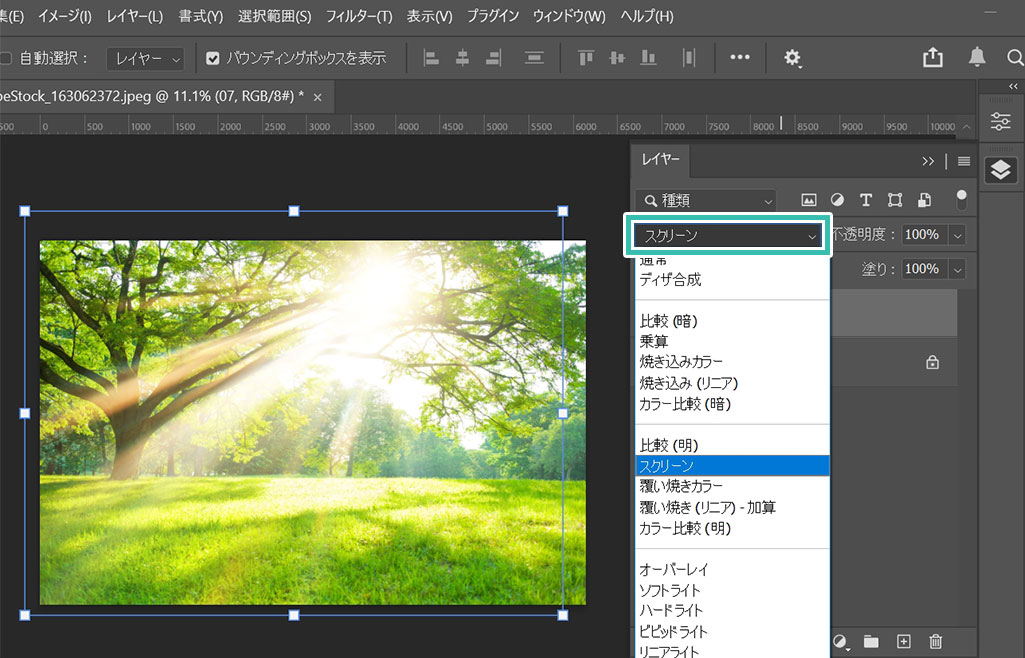Open the notification bell icon
Image resolution: width=1025 pixels, height=658 pixels.
[x=976, y=58]
